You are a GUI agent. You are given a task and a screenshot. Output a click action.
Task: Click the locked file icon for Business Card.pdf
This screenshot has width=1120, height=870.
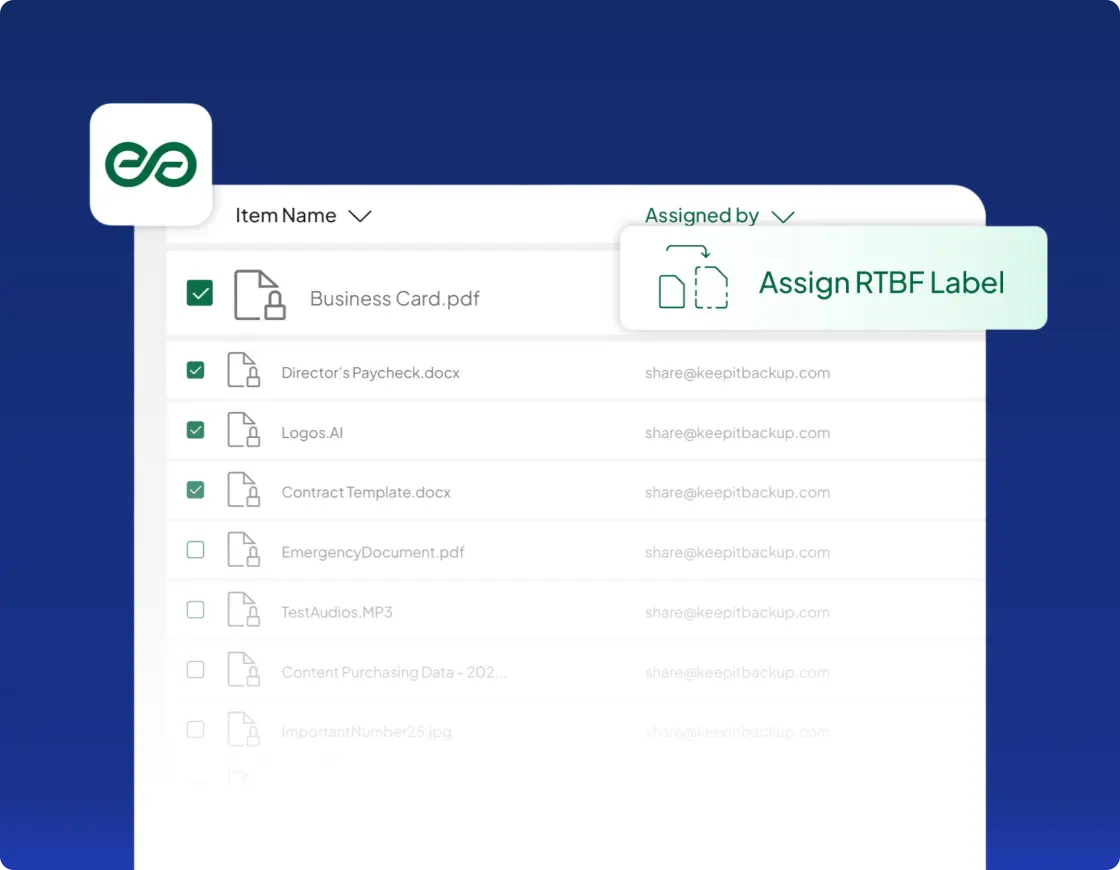[259, 295]
